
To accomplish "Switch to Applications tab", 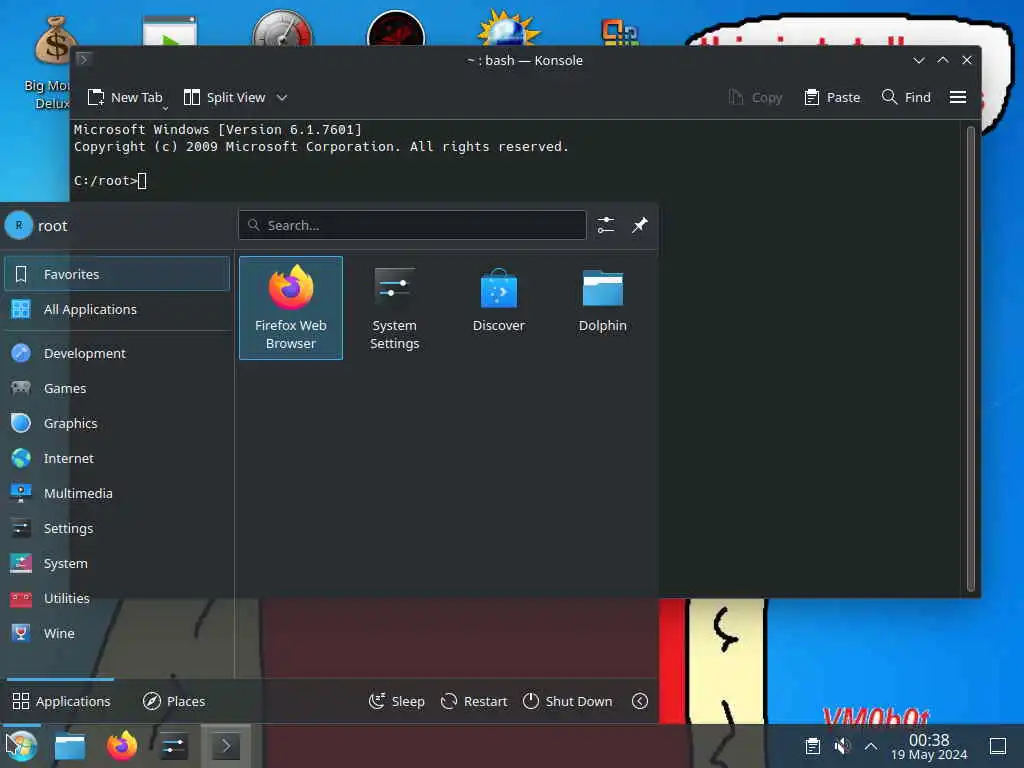I will 61,701.
